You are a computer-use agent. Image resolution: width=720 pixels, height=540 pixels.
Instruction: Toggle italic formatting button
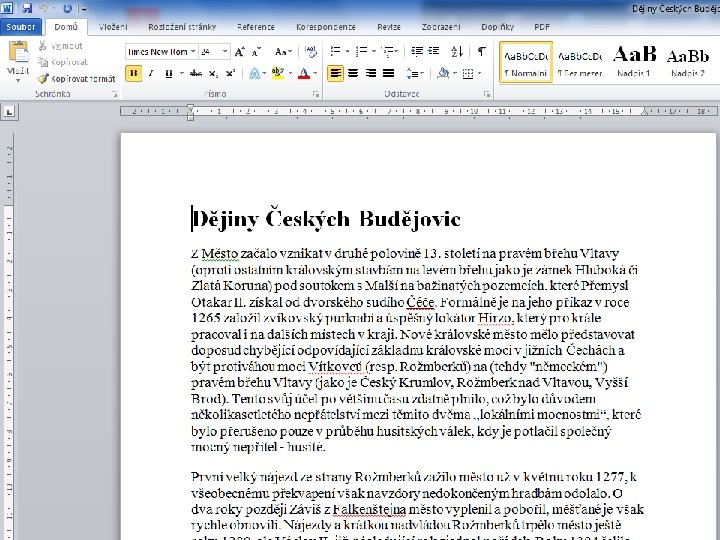(x=152, y=72)
